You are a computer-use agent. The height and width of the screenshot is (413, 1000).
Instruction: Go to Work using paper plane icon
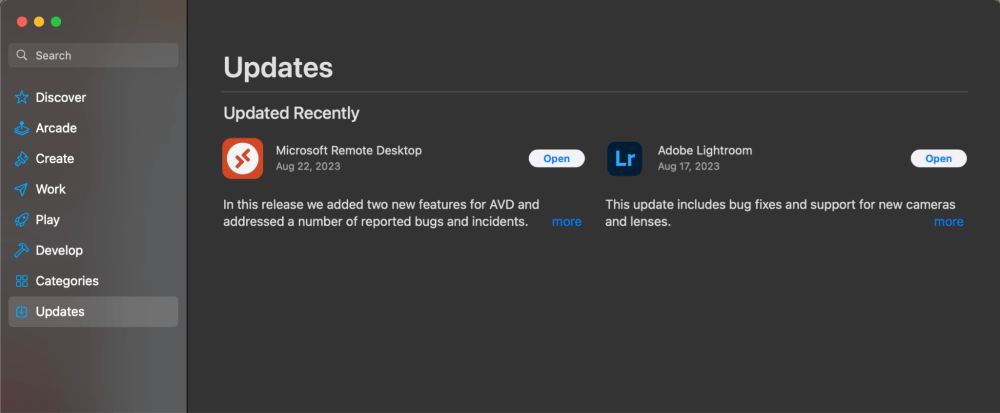[21, 189]
